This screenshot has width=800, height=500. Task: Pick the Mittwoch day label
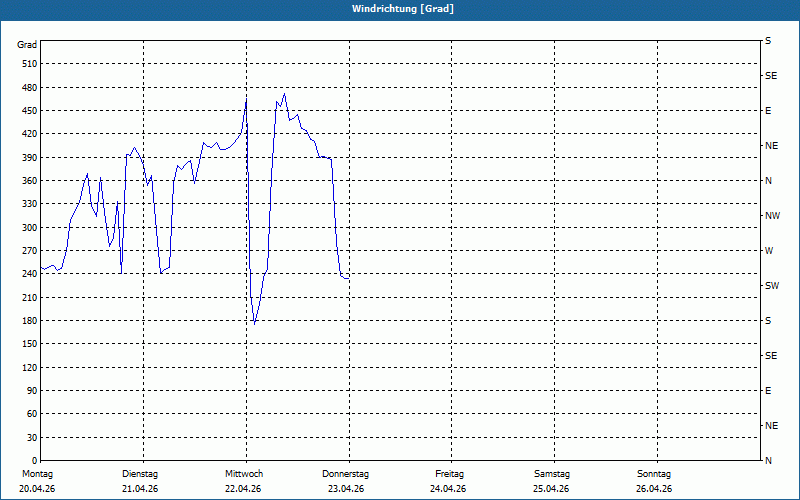244,474
